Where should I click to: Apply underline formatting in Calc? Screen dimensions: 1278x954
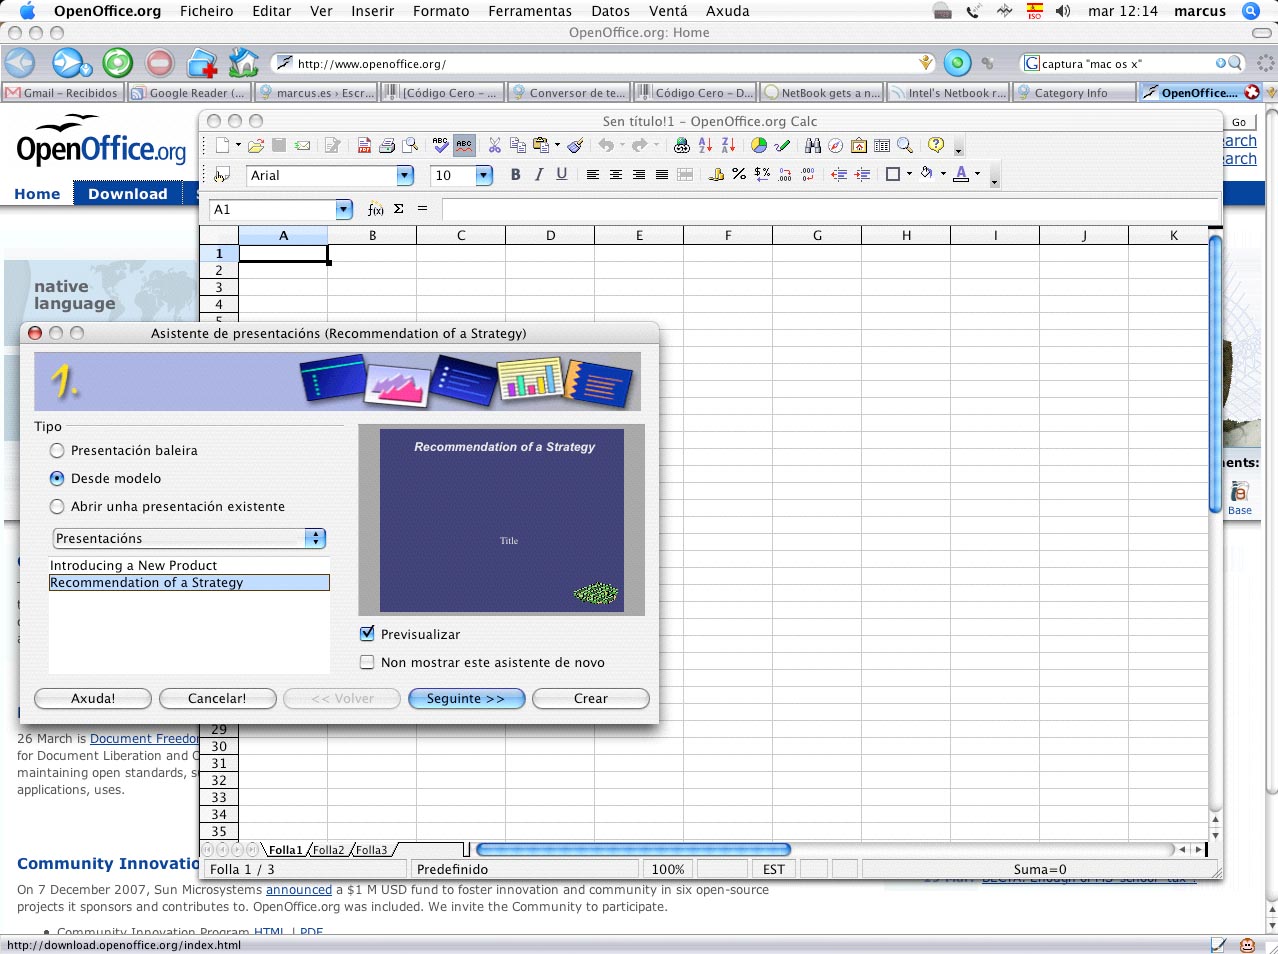[x=561, y=175]
